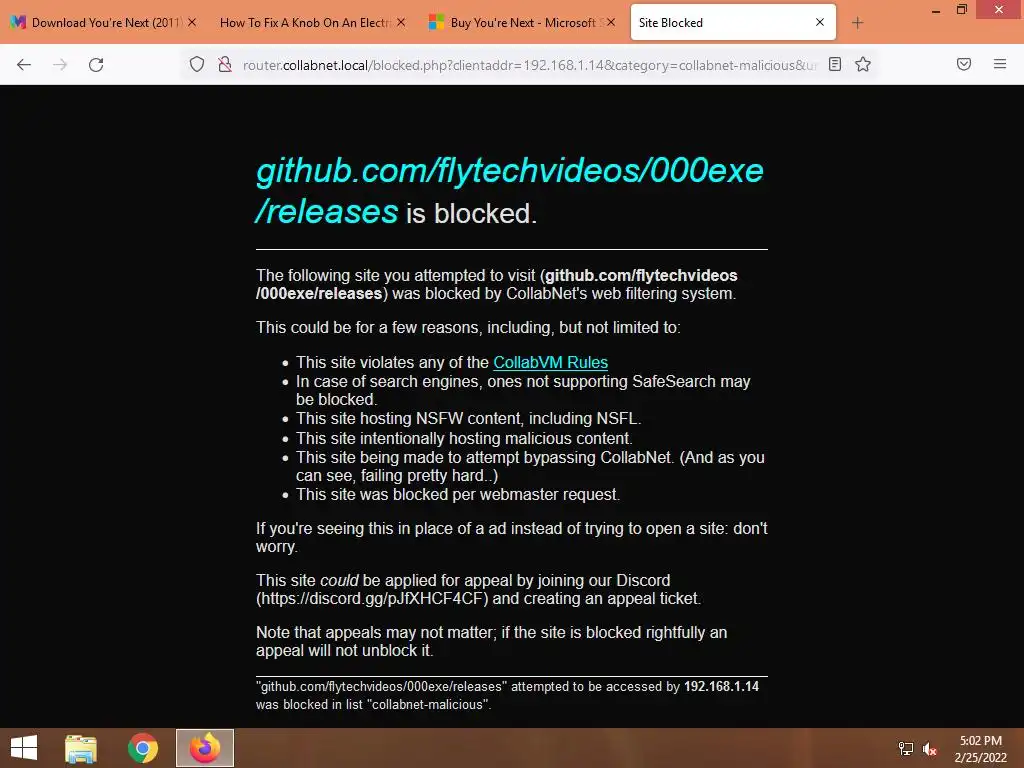Image resolution: width=1024 pixels, height=768 pixels.
Task: Click the Discord invite URL text
Action: coord(372,599)
